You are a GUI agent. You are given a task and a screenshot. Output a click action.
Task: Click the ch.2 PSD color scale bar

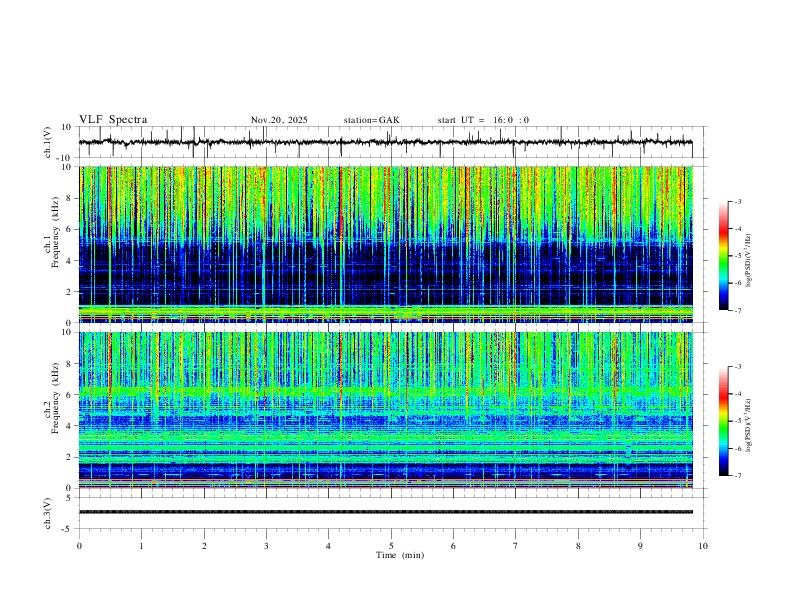point(723,421)
